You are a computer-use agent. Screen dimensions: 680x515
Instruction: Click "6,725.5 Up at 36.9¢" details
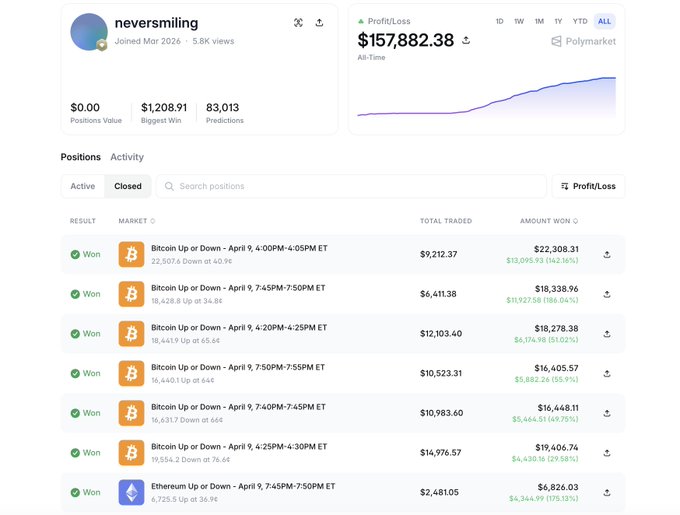(x=184, y=499)
